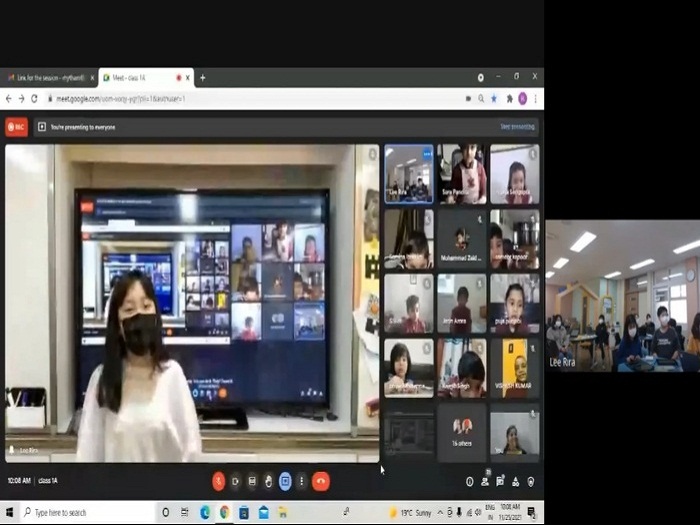Image resolution: width=700 pixels, height=525 pixels.
Task: Raise hand using the hand icon
Action: 268,481
